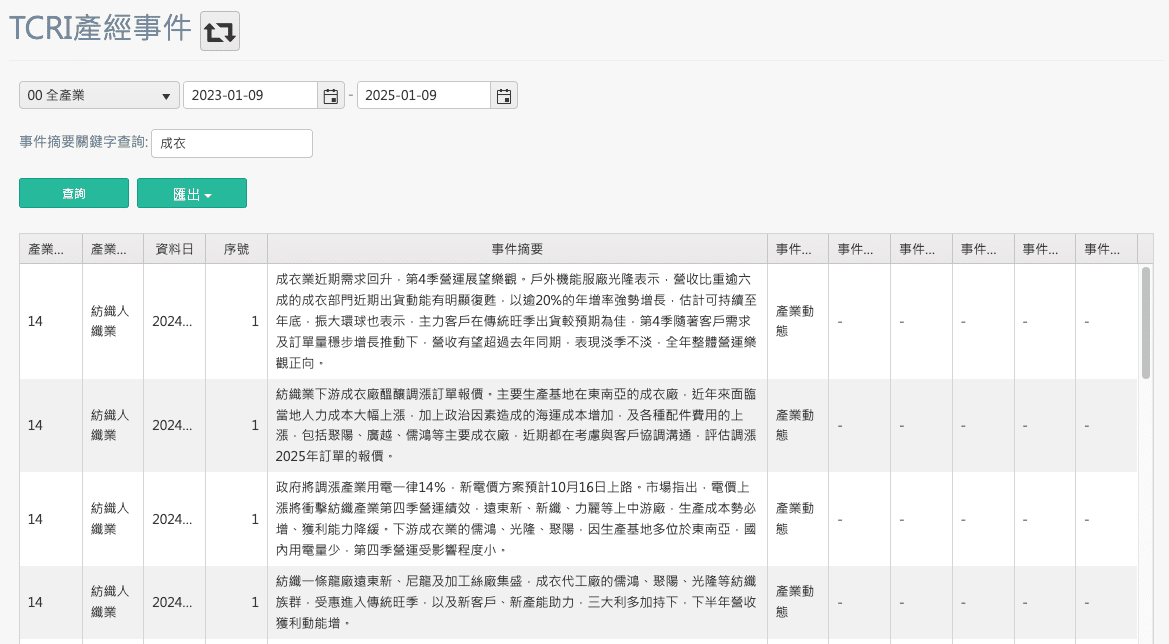The height and width of the screenshot is (644, 1169).
Task: Open the start date calendar picker
Action: click(330, 95)
